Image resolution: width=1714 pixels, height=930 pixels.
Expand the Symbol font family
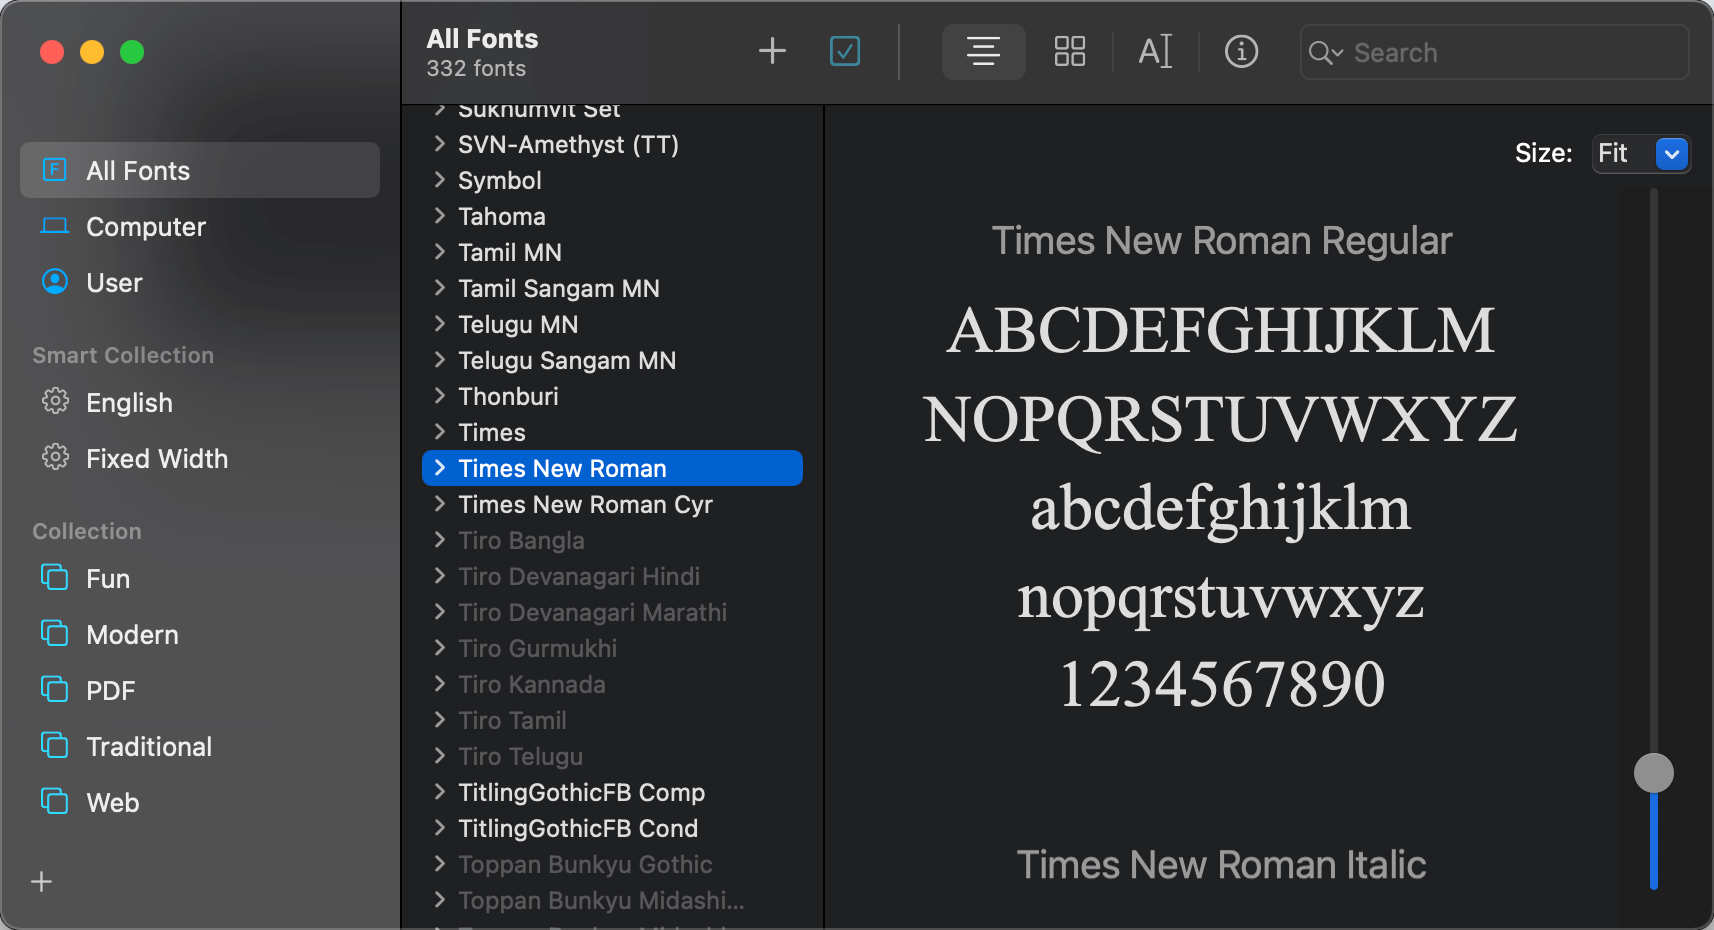pos(440,180)
